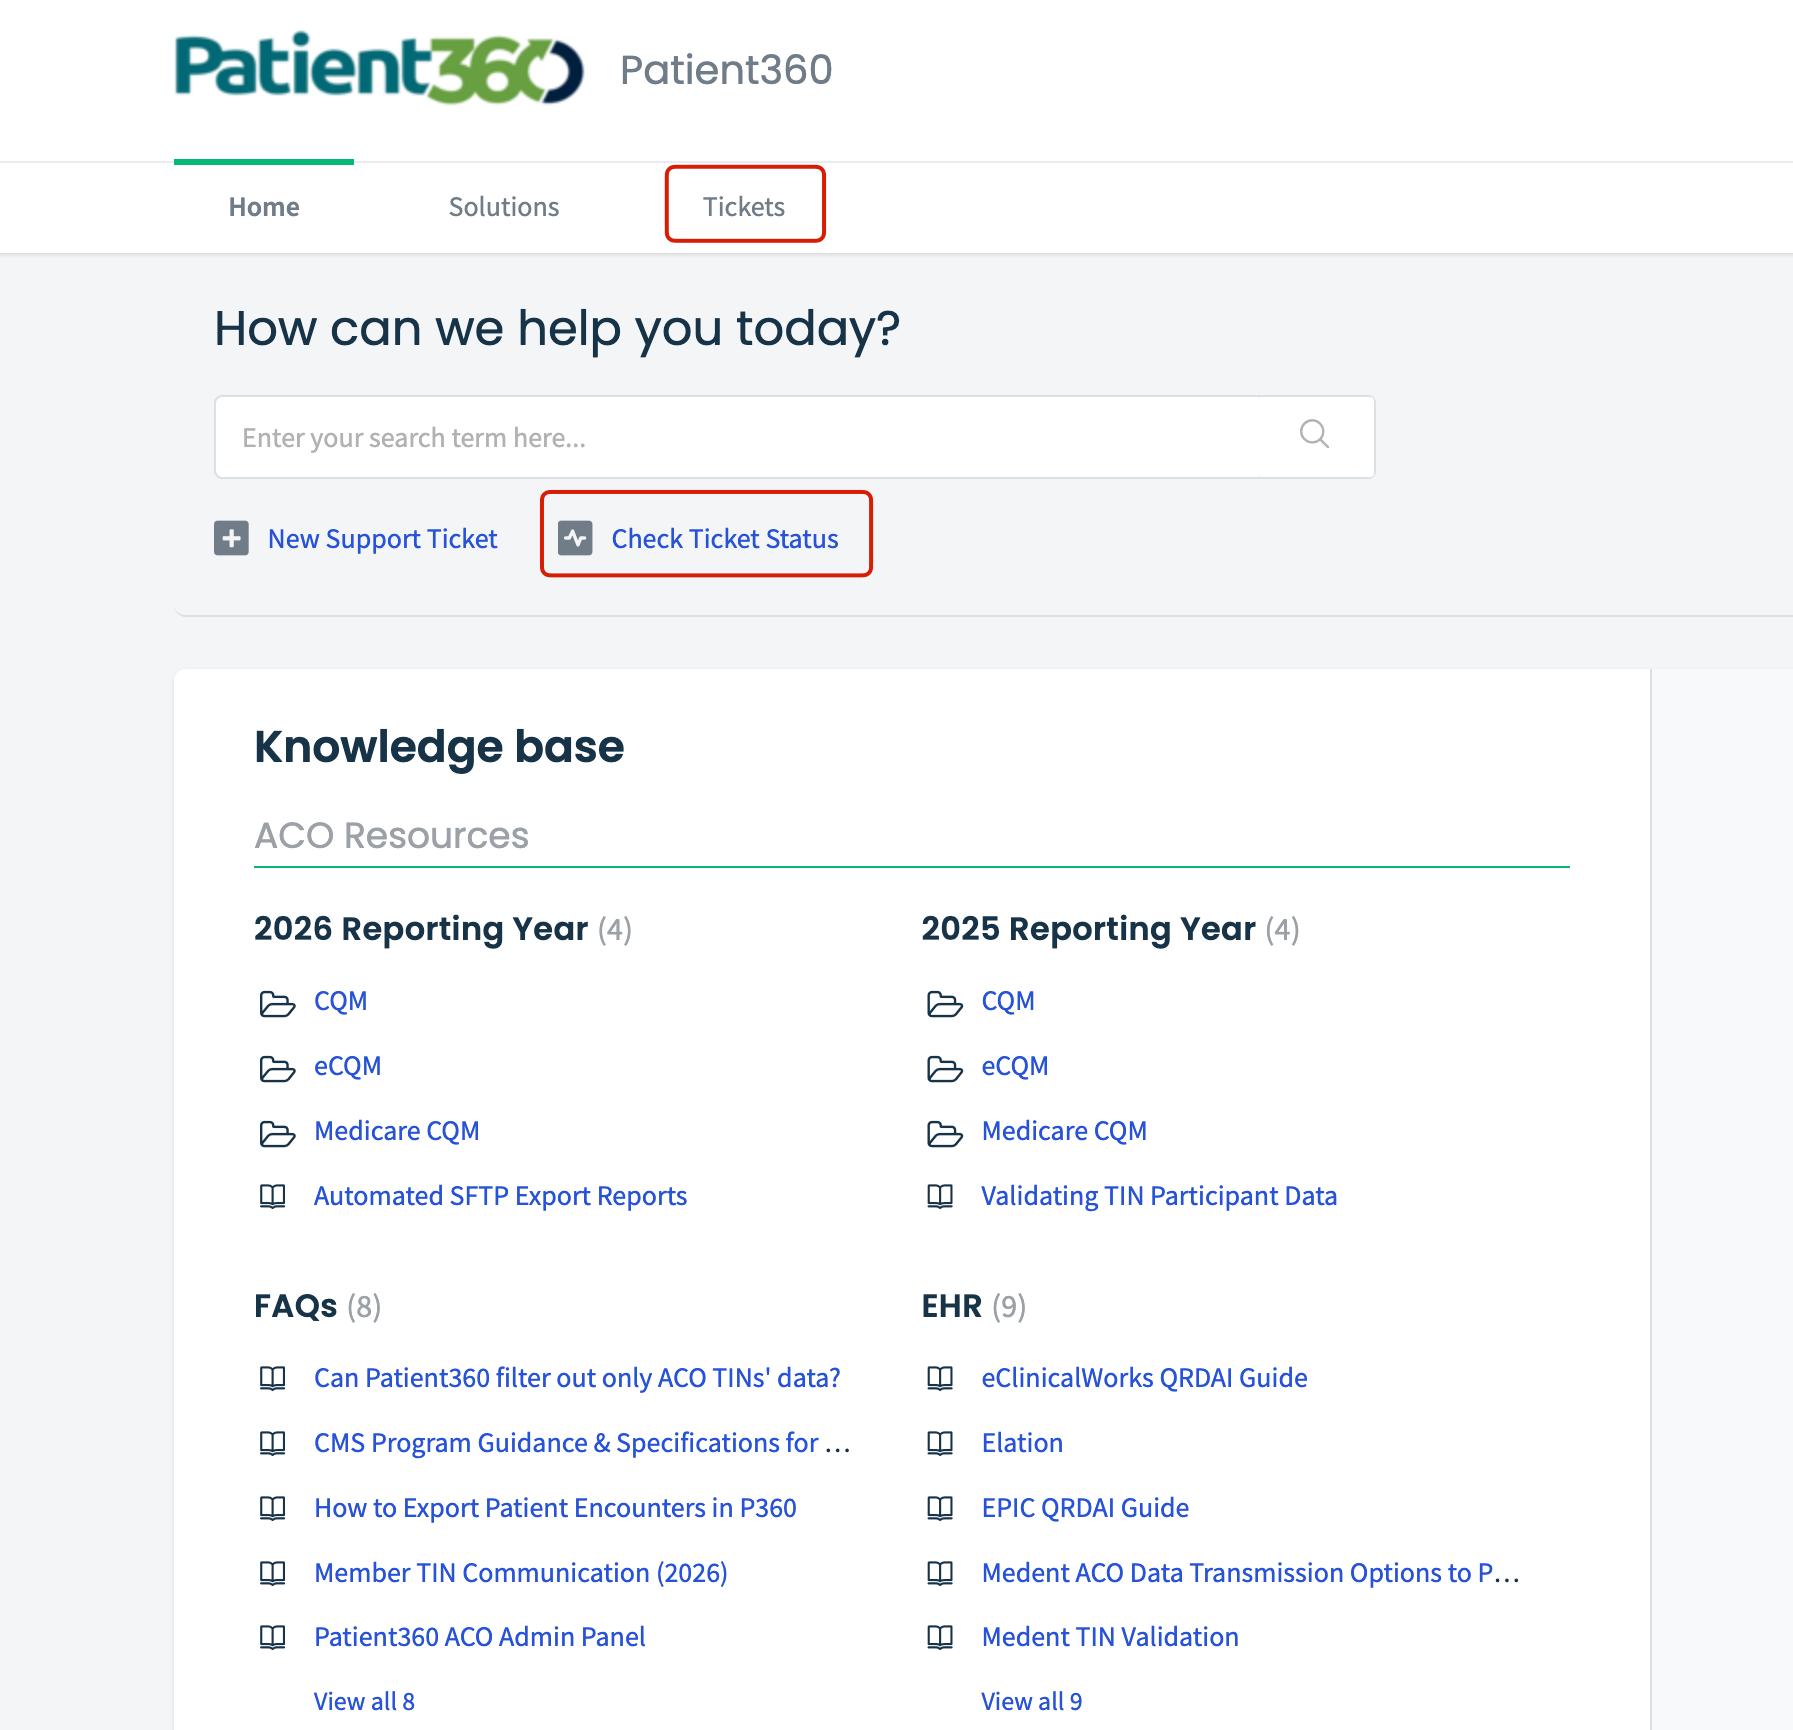Open the Check Ticket Status link
This screenshot has height=1730, width=1793.
725,539
